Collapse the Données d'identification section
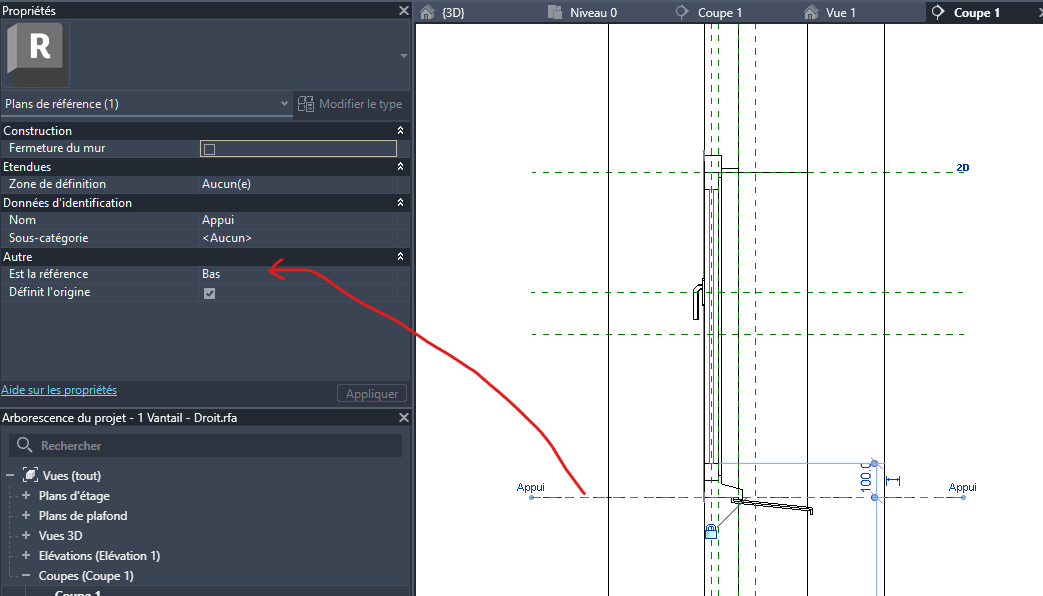This screenshot has width=1043, height=596. pyautogui.click(x=400, y=202)
